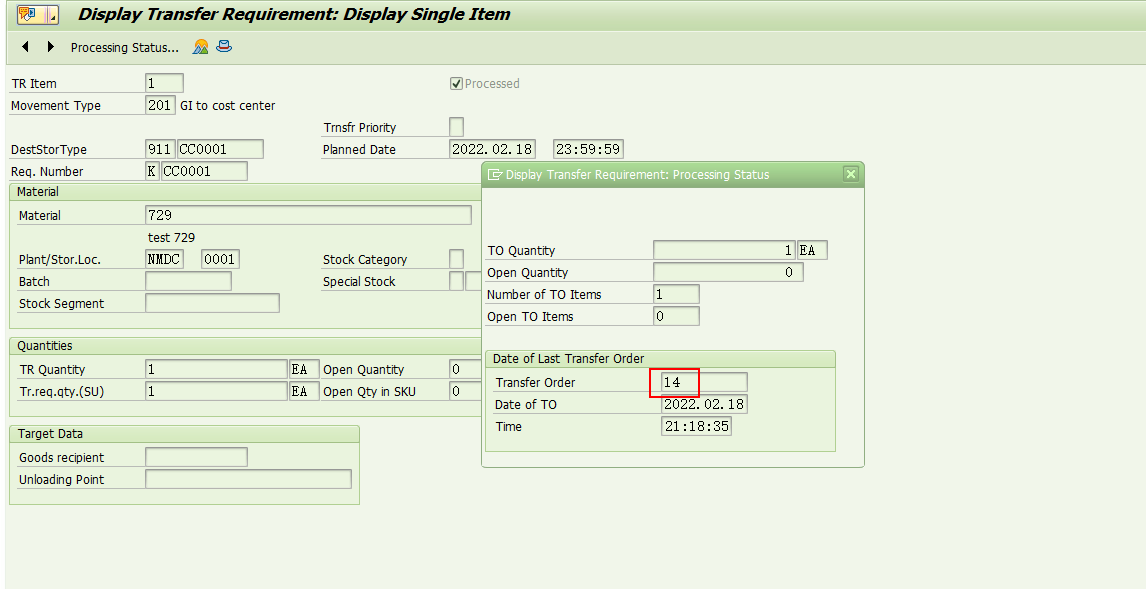Click the Open Qty in SKU field
1146x589 pixels.
(x=466, y=391)
